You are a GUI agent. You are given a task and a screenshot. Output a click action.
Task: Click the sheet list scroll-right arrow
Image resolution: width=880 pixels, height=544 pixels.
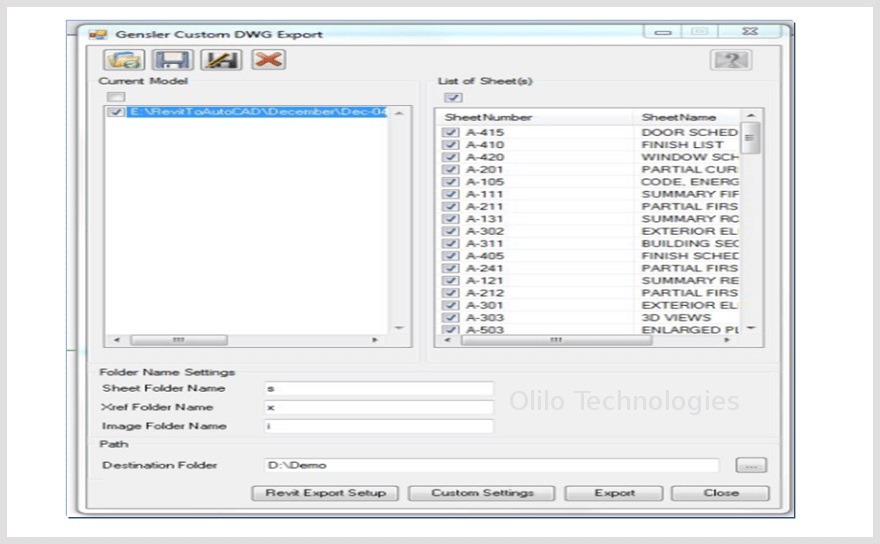click(727, 340)
